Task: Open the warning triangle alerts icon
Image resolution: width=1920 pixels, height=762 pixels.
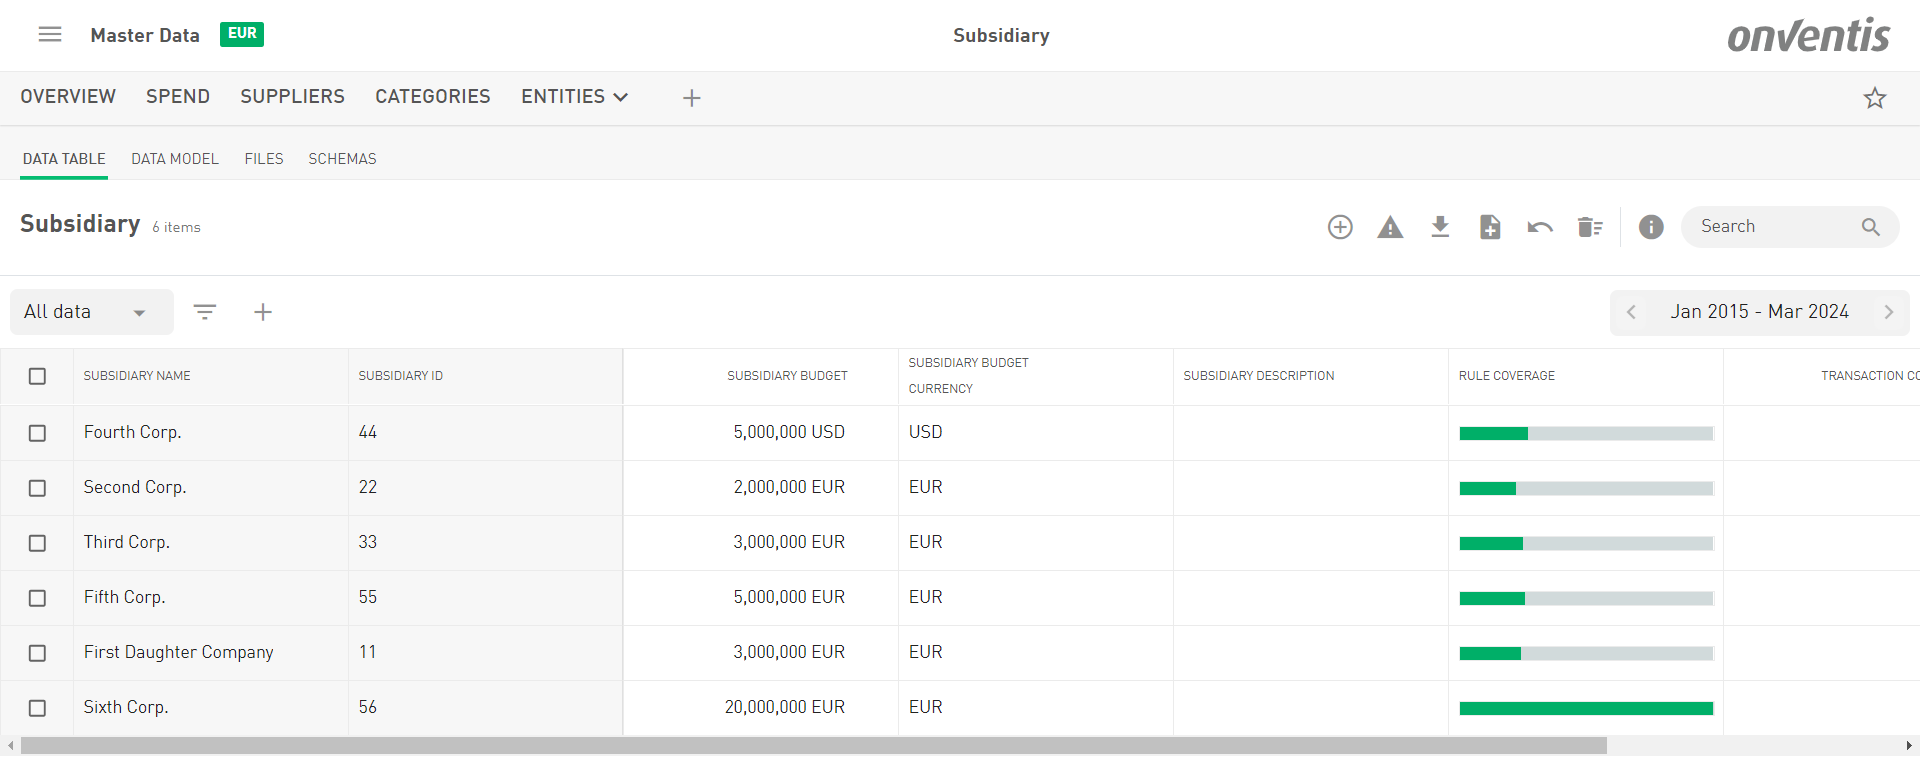Action: pos(1390,227)
